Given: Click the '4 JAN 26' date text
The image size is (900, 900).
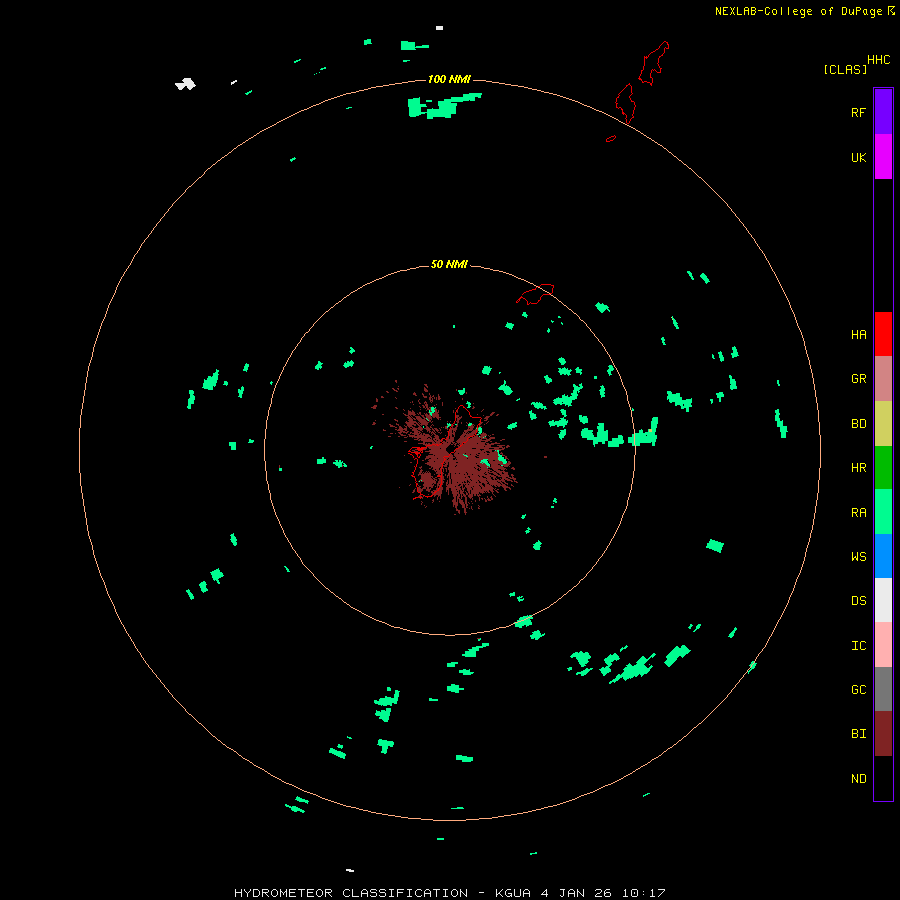Looking at the screenshot, I should coord(576,893).
